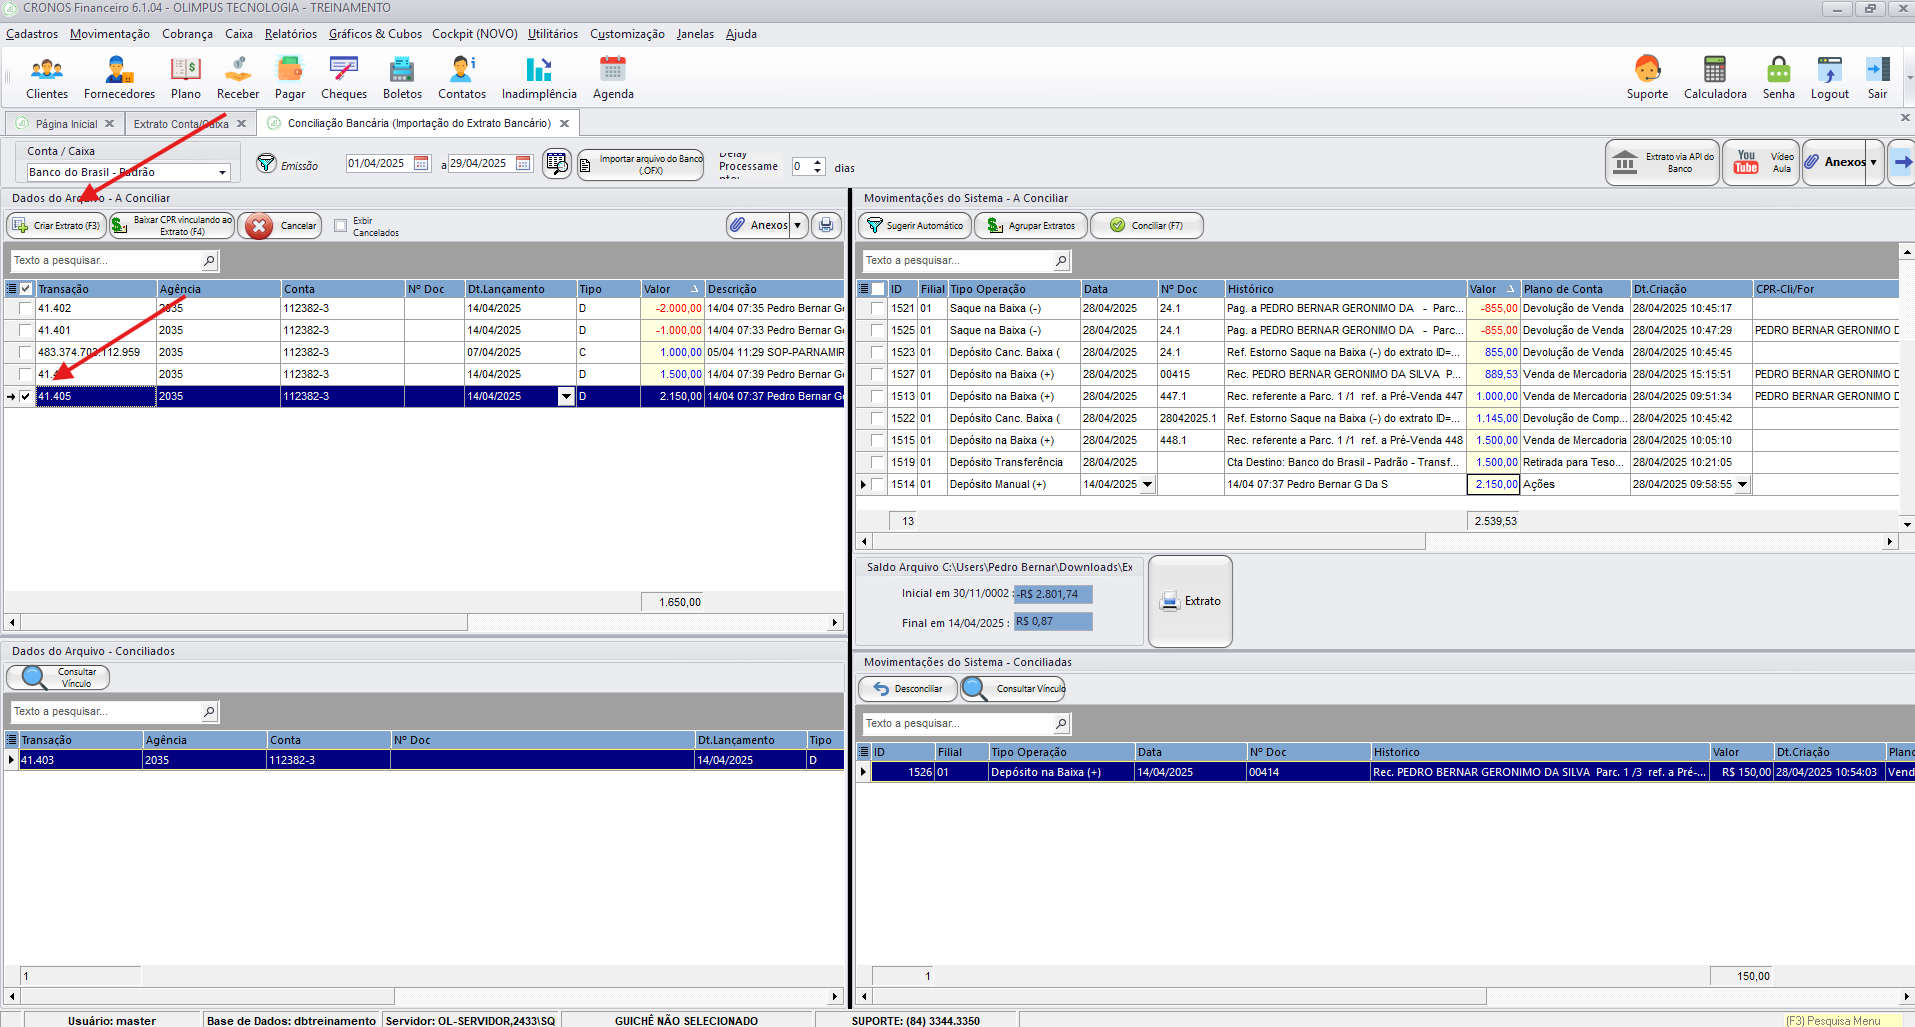The width and height of the screenshot is (1915, 1027).
Task: Open the Receber toolbar icon
Action: (x=238, y=78)
